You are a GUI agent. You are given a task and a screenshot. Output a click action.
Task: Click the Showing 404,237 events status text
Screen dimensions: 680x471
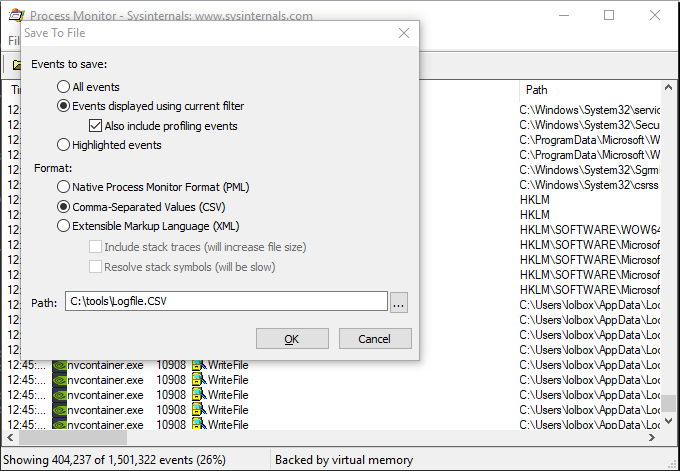(x=114, y=460)
